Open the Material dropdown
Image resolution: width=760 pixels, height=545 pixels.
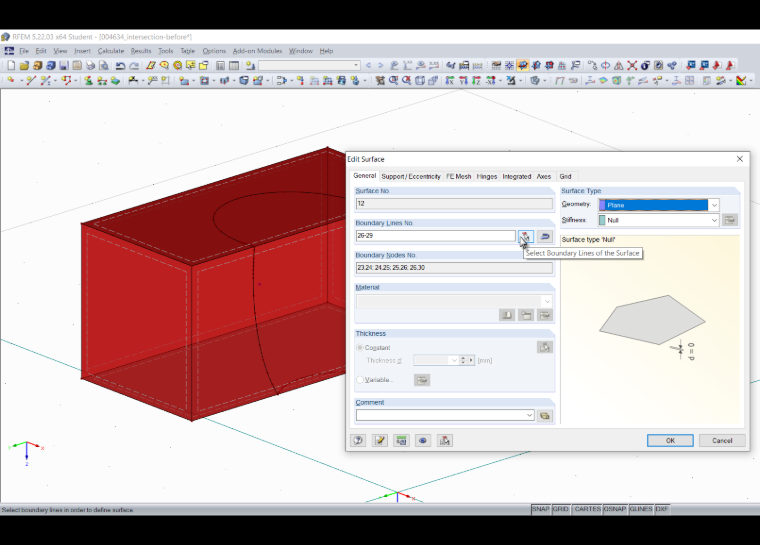(547, 301)
